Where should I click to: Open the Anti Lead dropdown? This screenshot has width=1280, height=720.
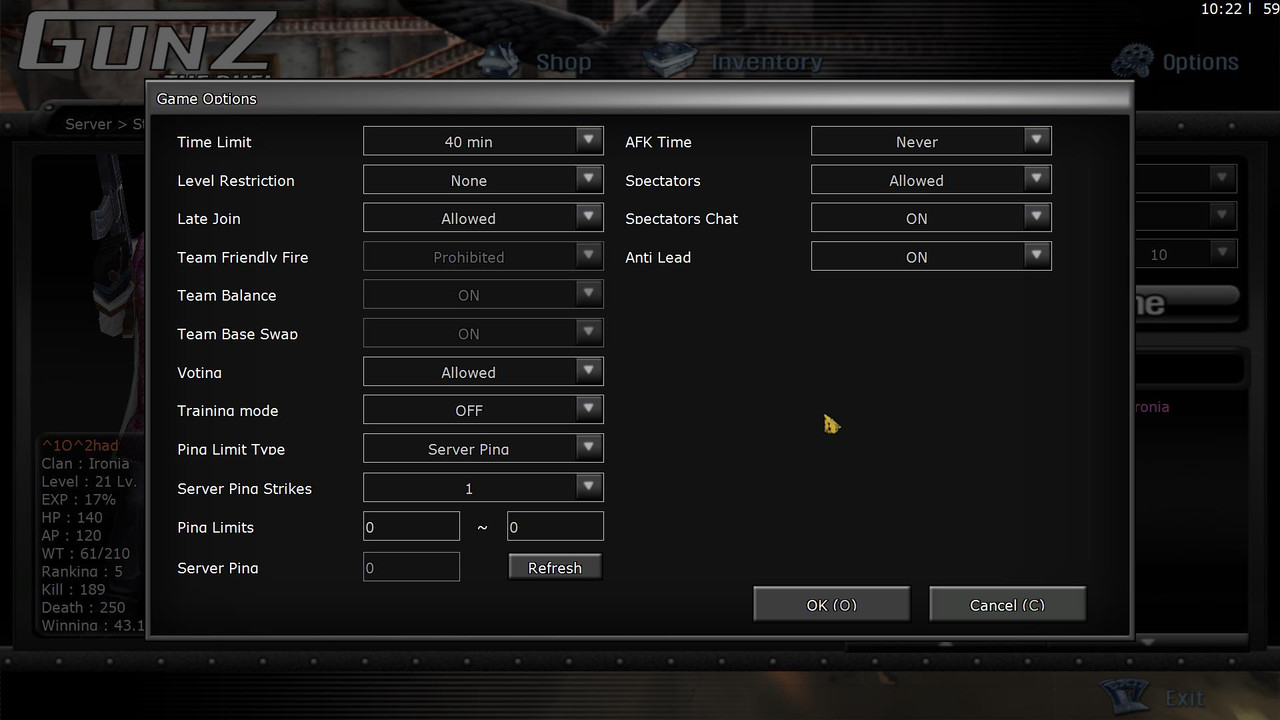pos(931,257)
